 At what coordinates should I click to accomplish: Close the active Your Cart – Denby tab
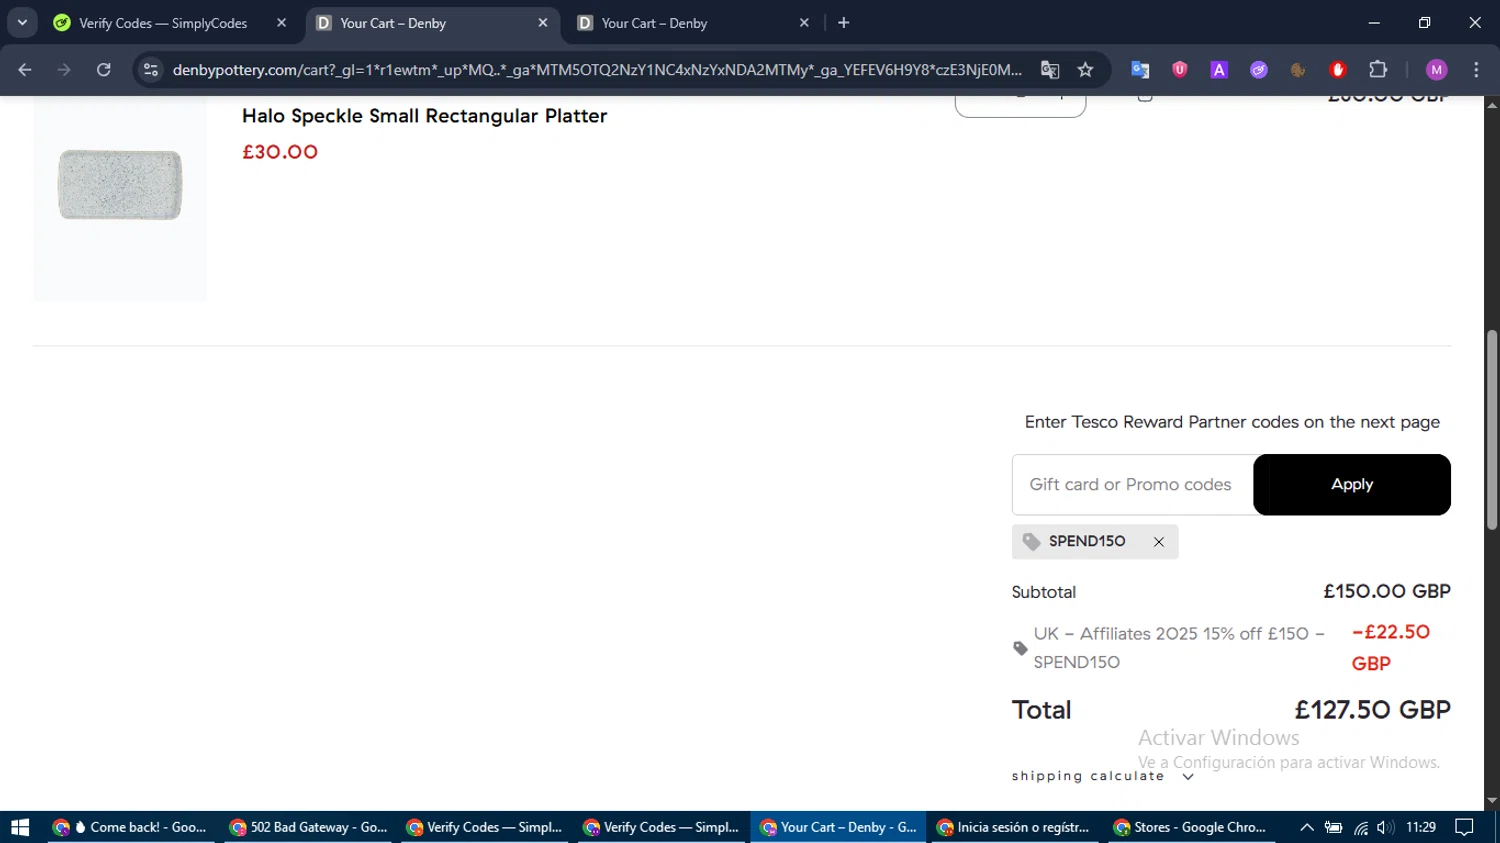pos(543,23)
